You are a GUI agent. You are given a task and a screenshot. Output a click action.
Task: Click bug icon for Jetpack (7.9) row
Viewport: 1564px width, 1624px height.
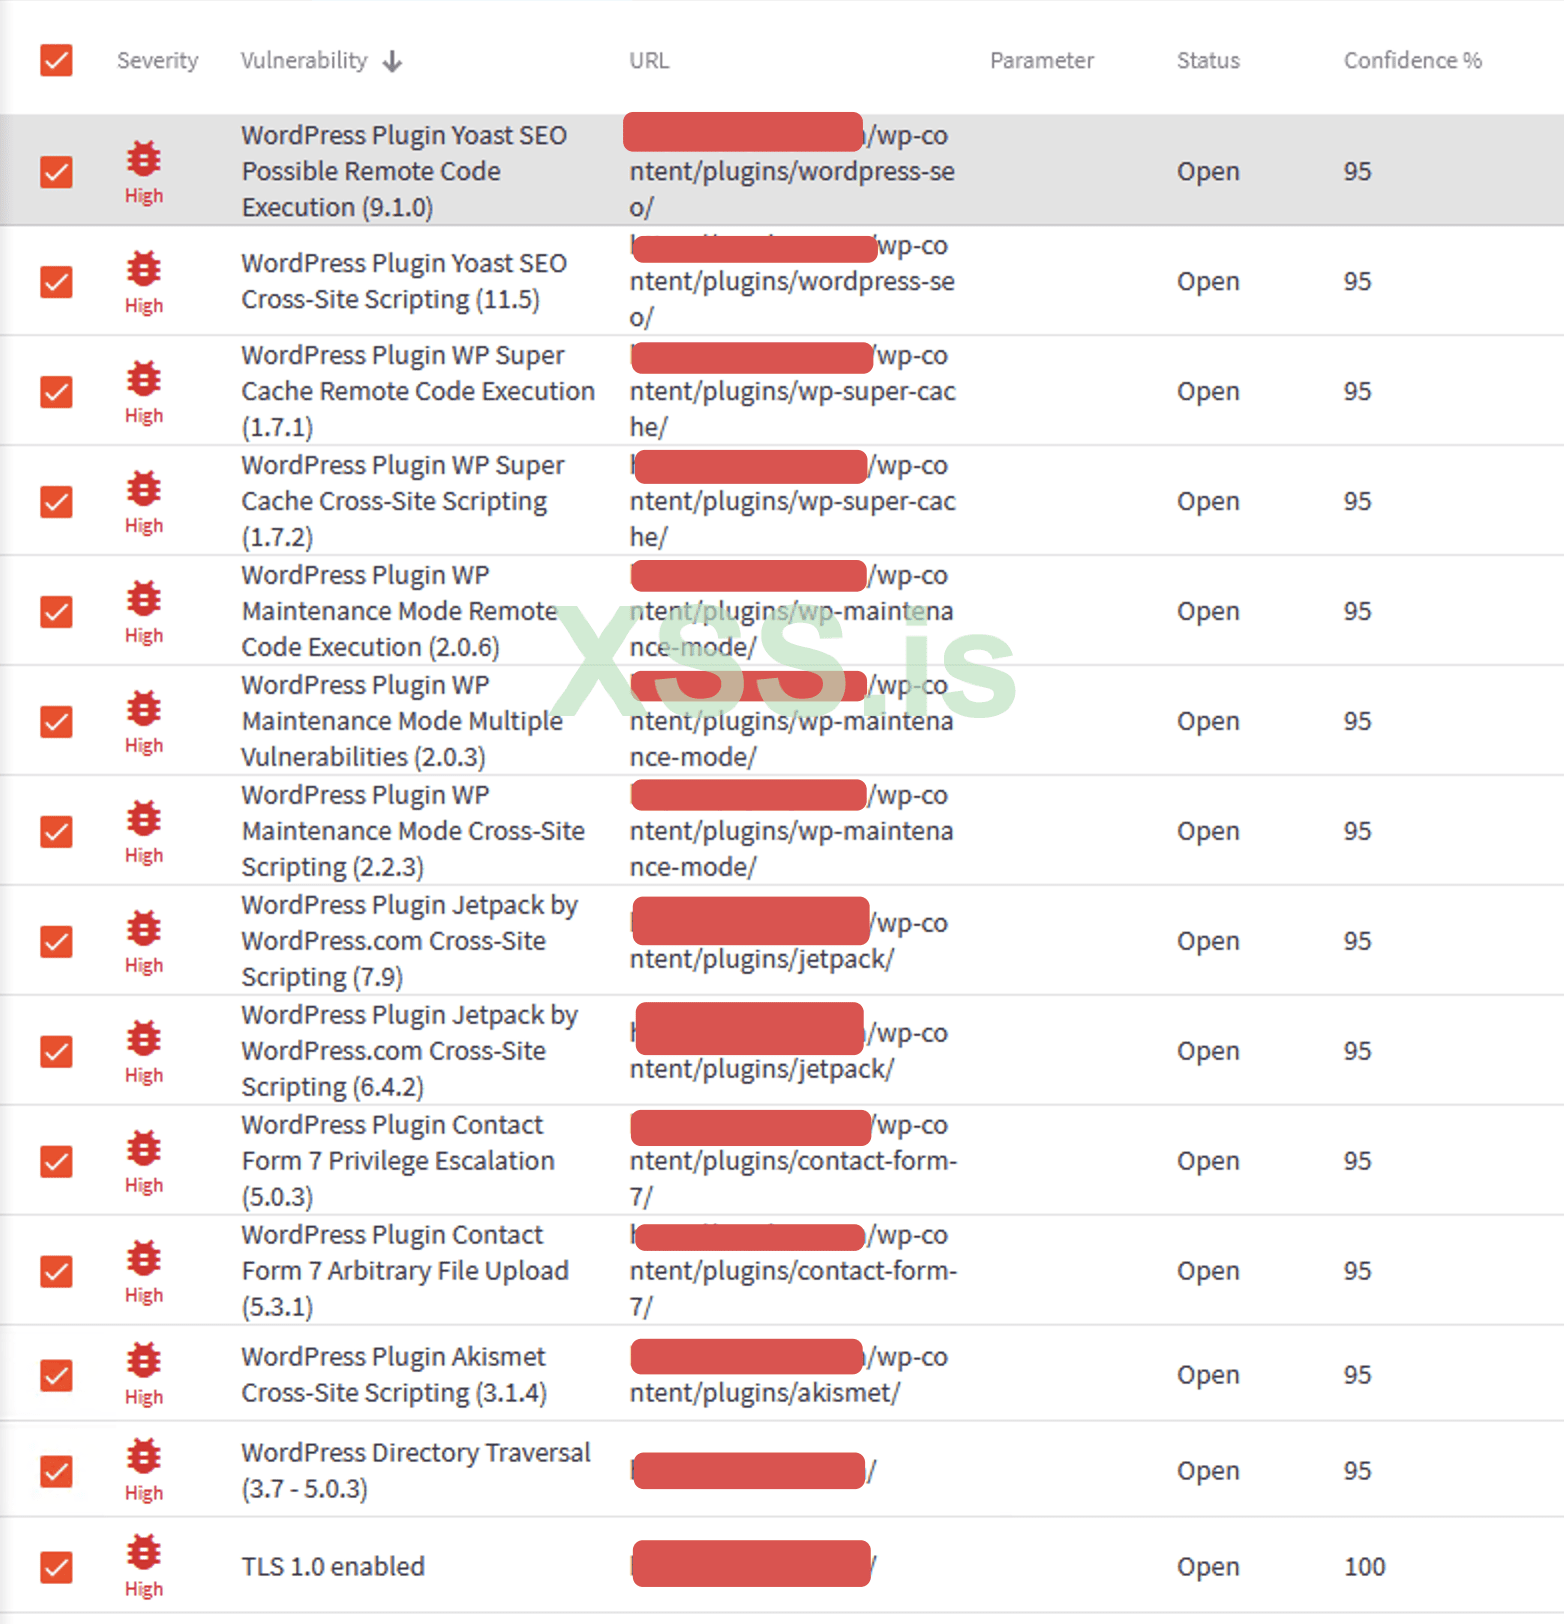(143, 928)
